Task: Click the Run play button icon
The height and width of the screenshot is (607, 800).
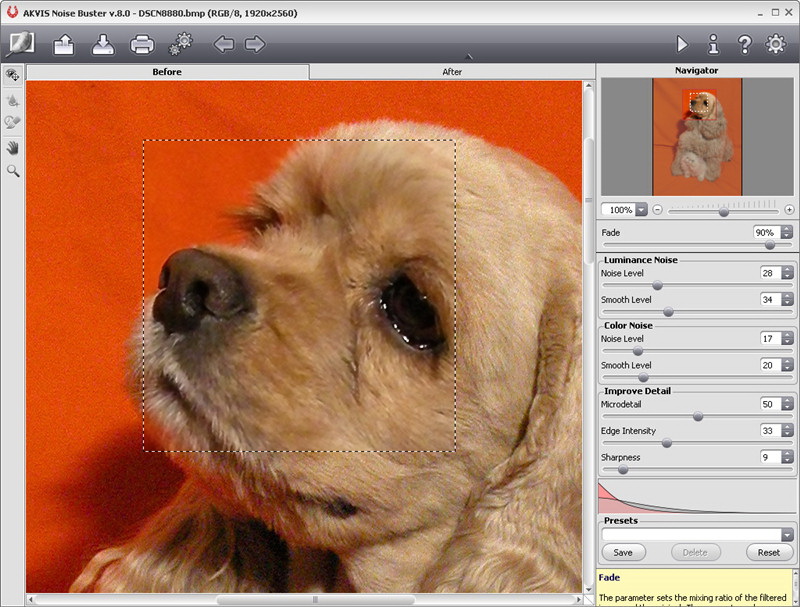Action: (x=682, y=44)
